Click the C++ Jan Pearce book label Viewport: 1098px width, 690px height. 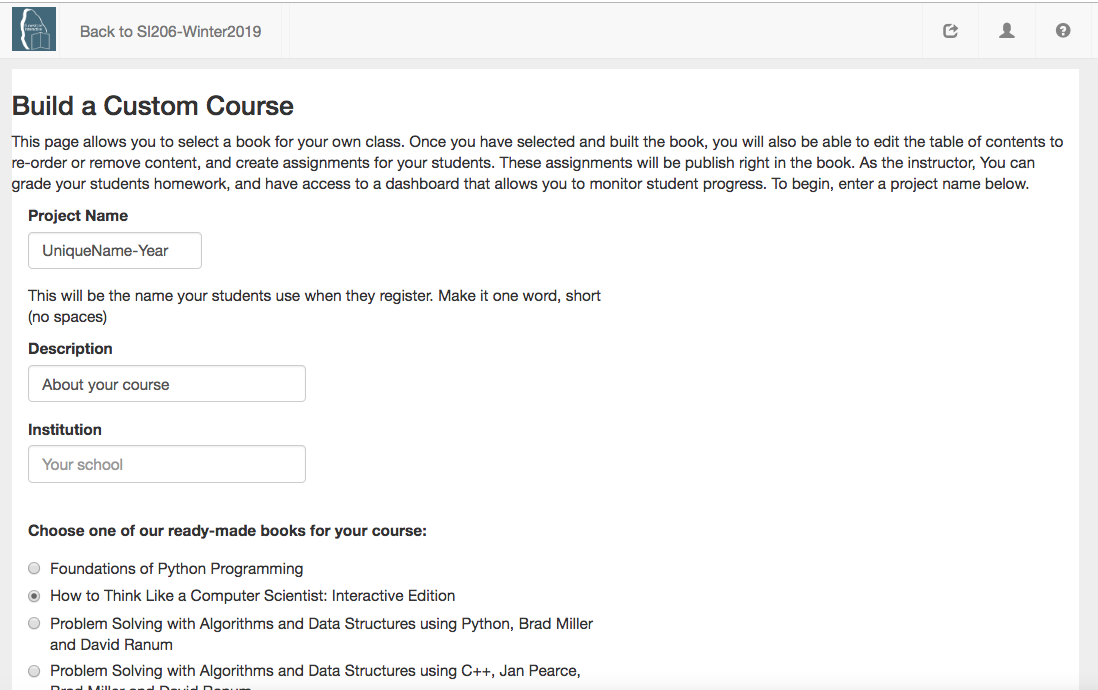click(315, 676)
